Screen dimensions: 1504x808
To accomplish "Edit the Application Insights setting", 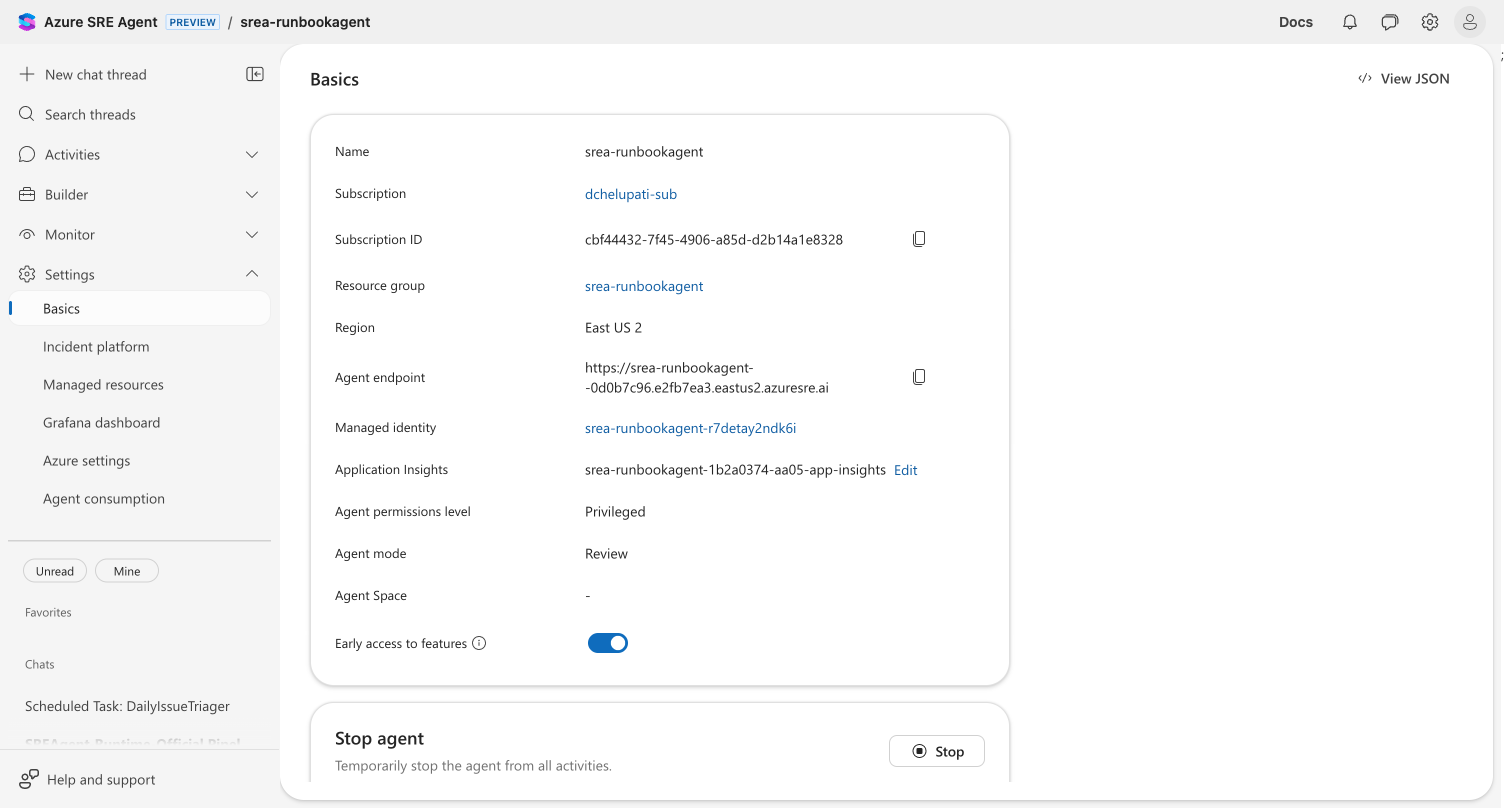I will pos(905,470).
